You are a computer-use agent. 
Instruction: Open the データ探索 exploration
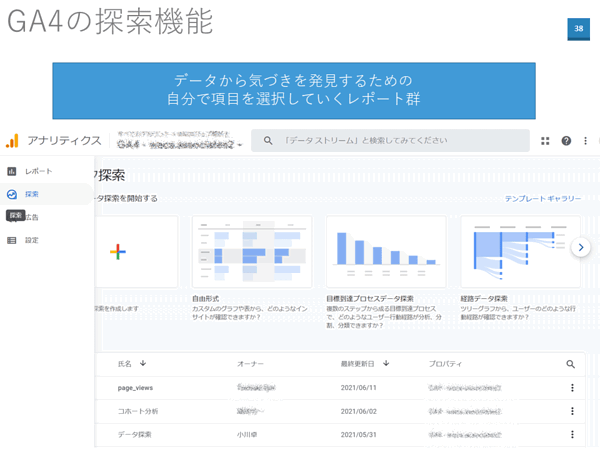pyautogui.click(x=134, y=435)
